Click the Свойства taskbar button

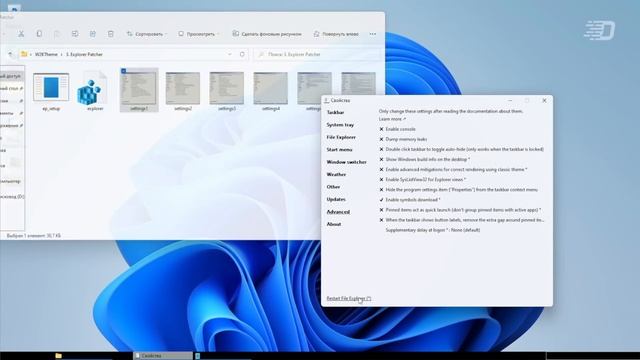tap(163, 356)
